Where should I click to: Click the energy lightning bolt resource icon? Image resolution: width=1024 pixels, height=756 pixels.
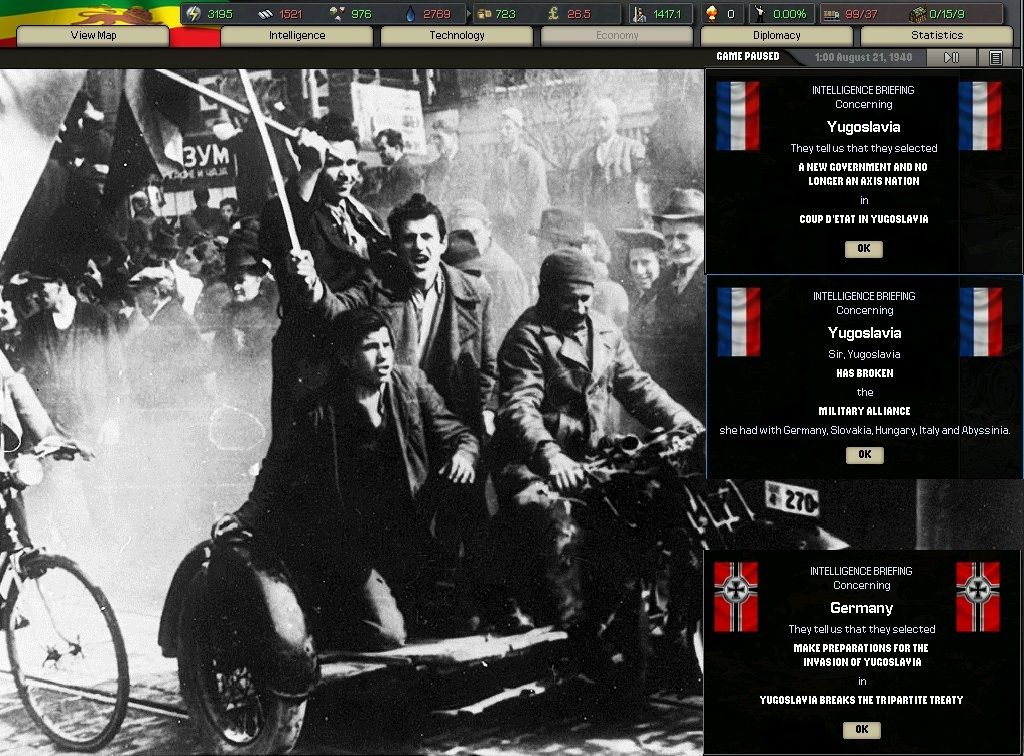tap(194, 14)
